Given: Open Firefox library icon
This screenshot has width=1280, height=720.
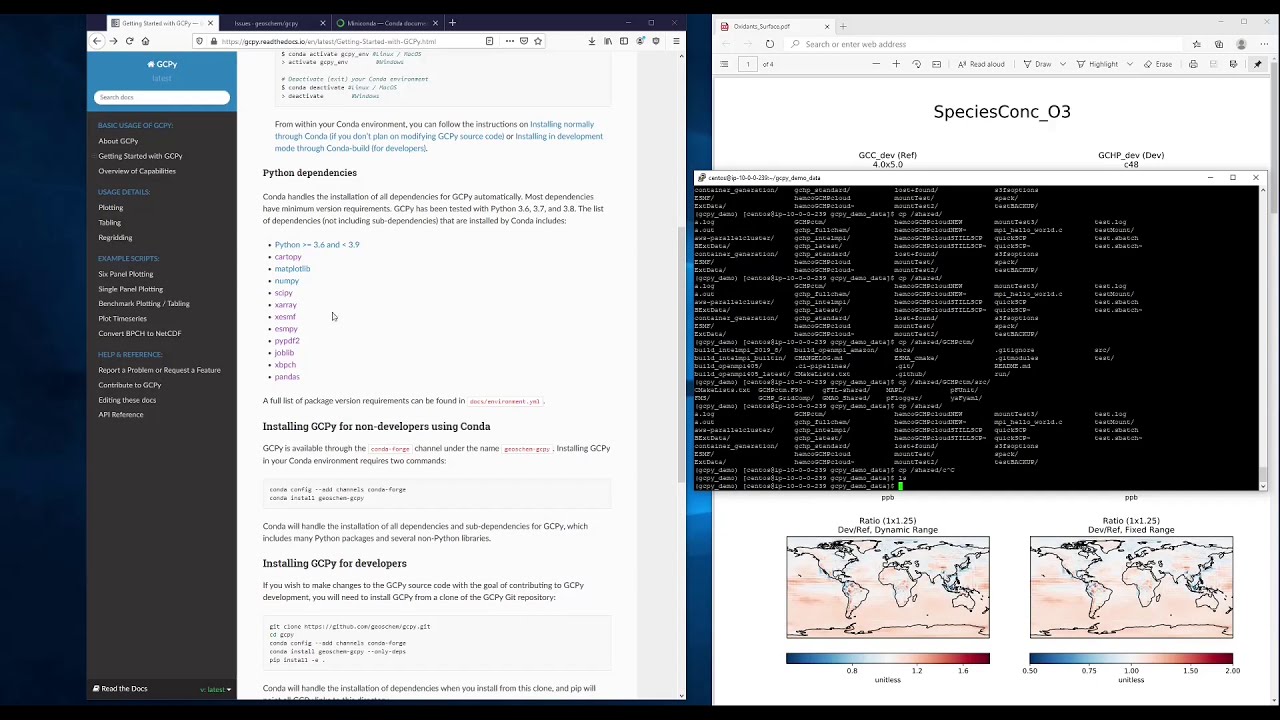Looking at the screenshot, I should (x=607, y=41).
